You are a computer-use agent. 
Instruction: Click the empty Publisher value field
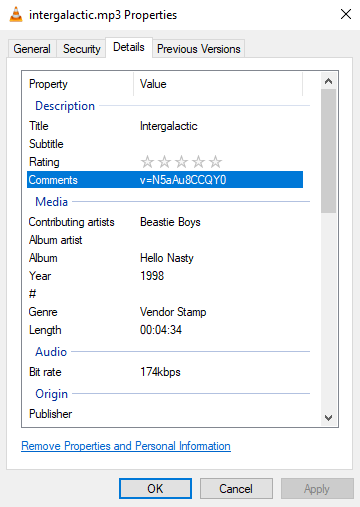pos(221,414)
